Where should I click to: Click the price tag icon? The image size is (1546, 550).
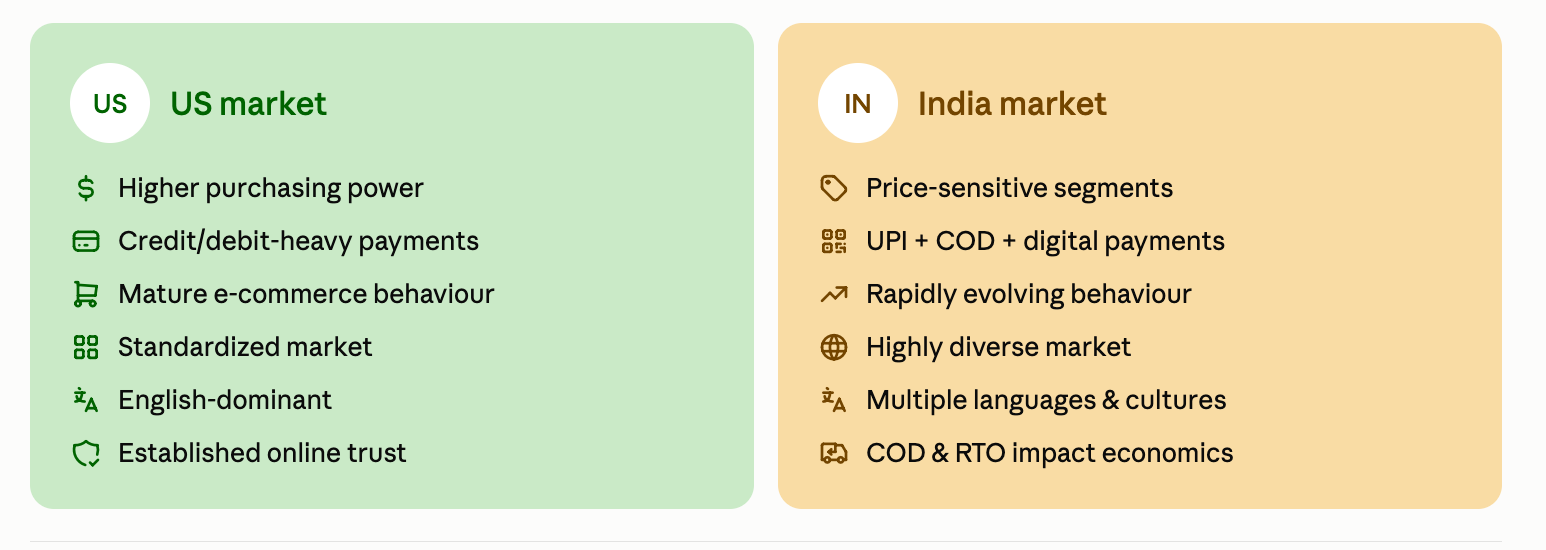834,188
